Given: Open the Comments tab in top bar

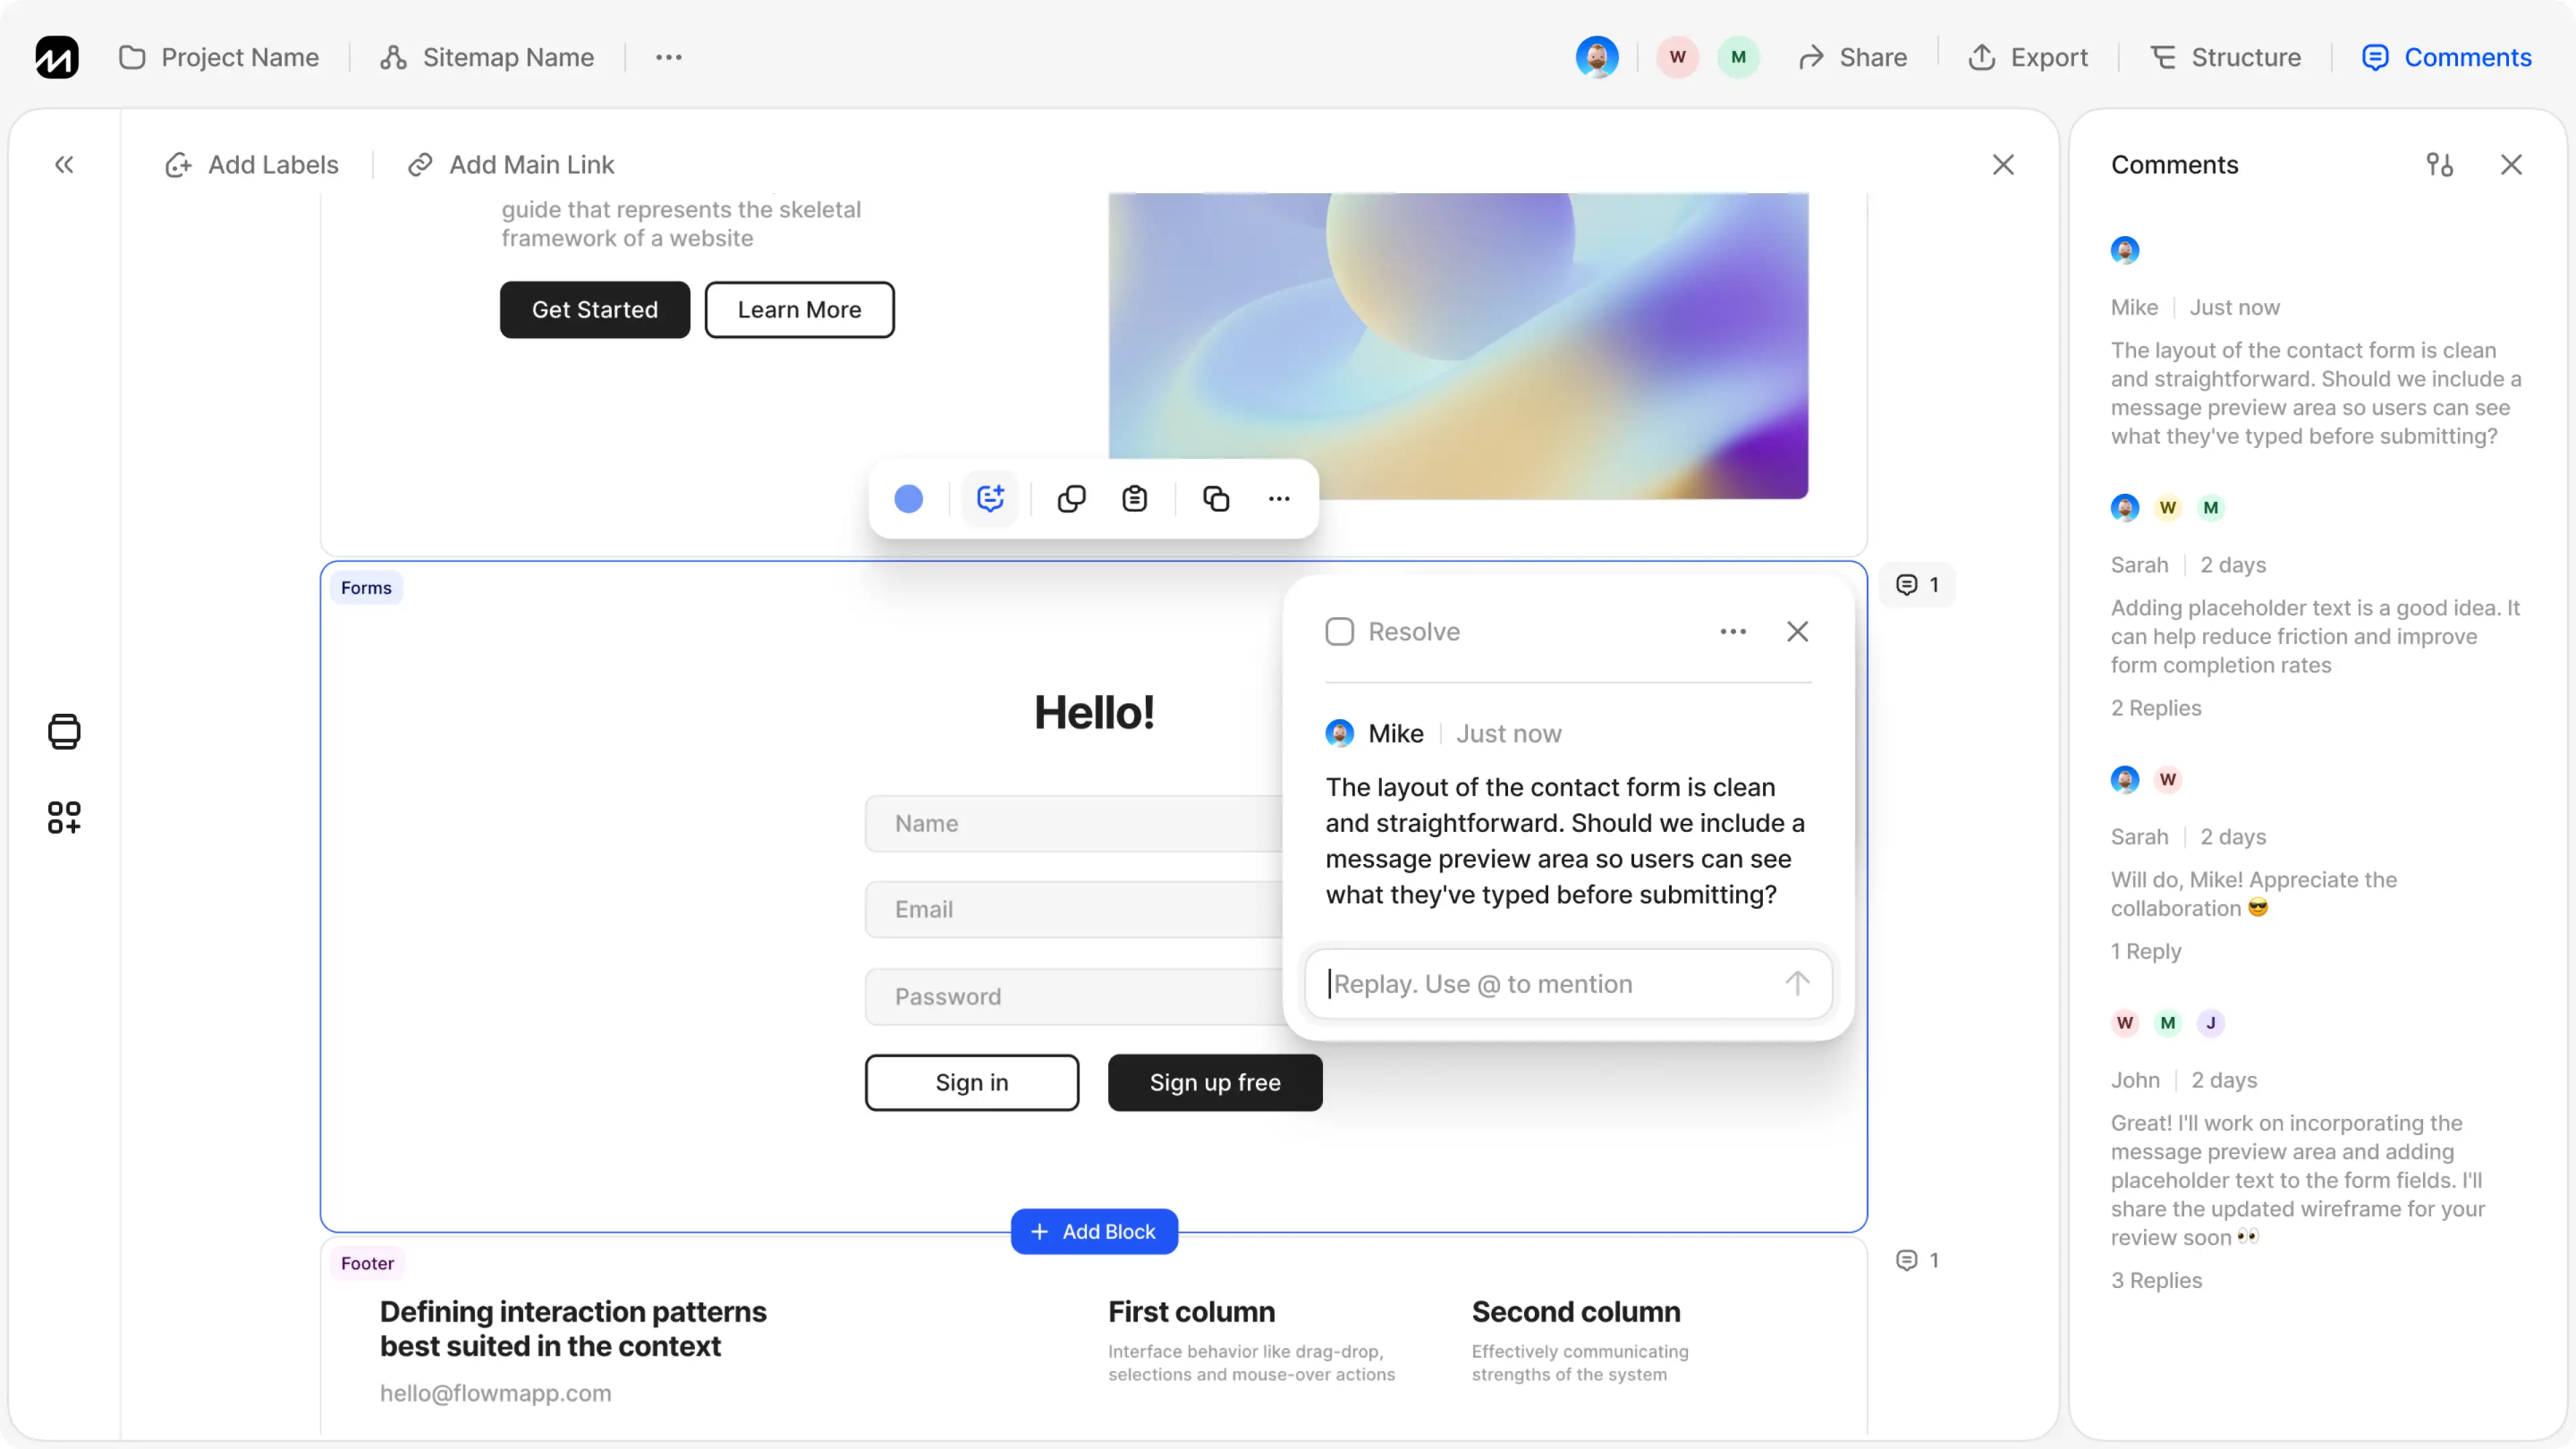Looking at the screenshot, I should tap(2446, 57).
